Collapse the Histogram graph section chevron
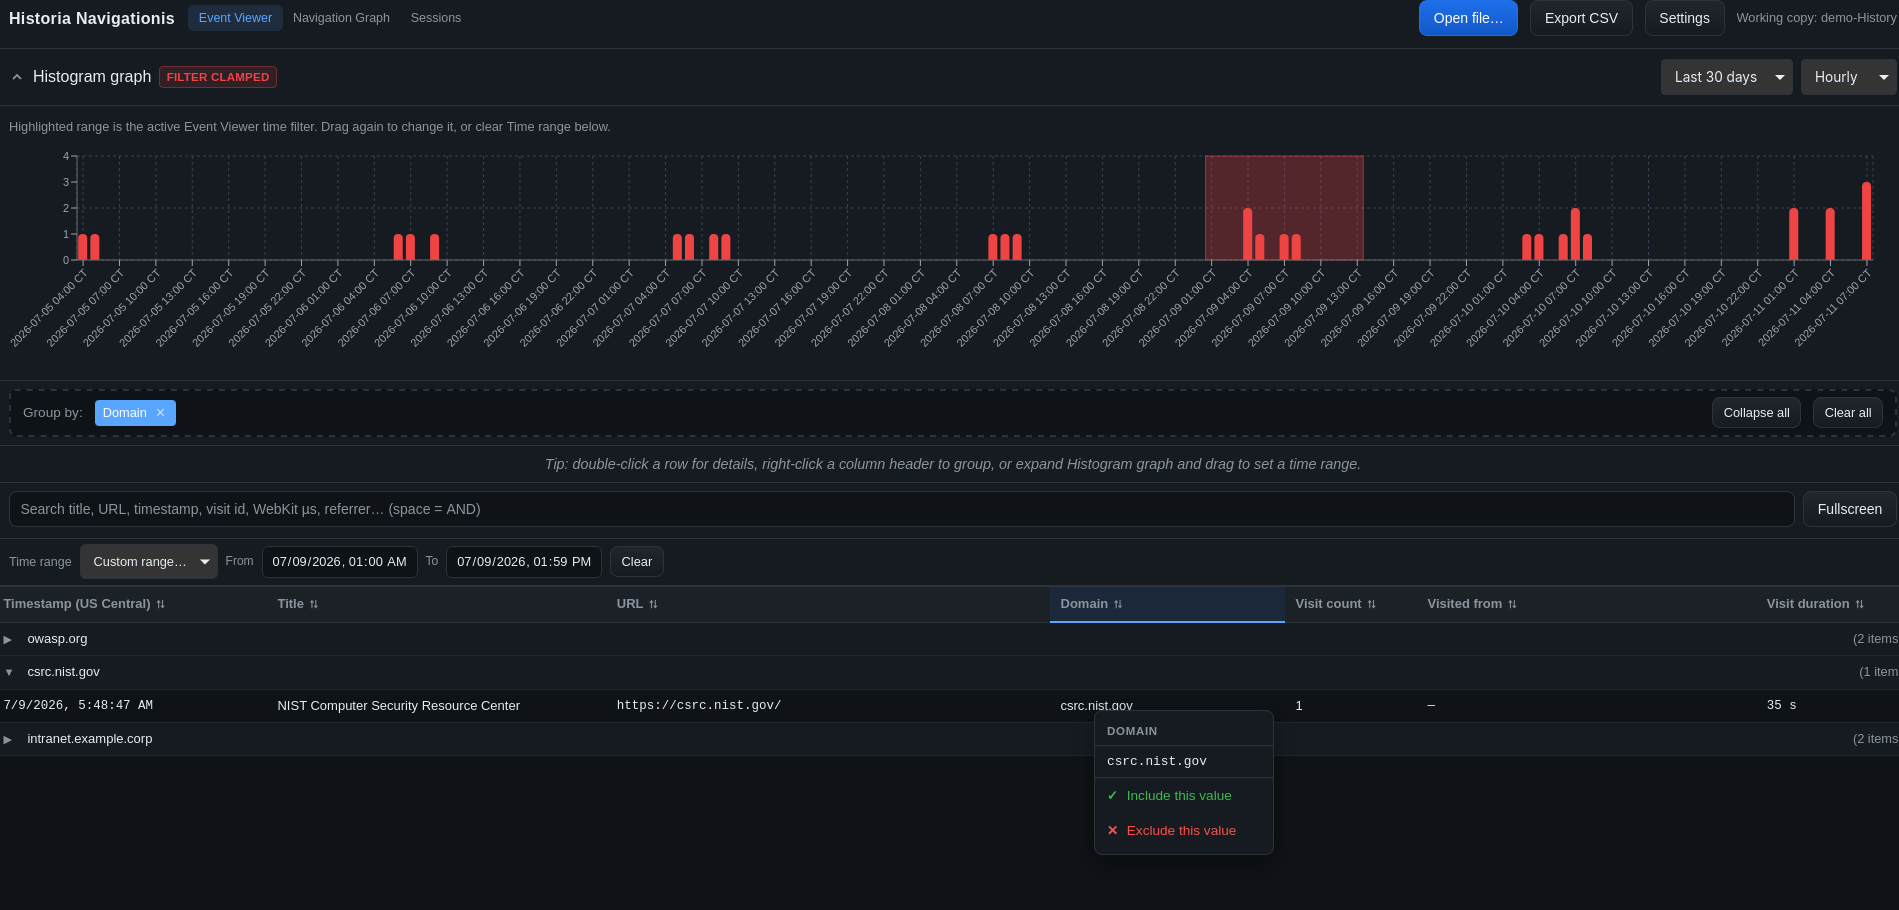The width and height of the screenshot is (1899, 910). point(17,77)
